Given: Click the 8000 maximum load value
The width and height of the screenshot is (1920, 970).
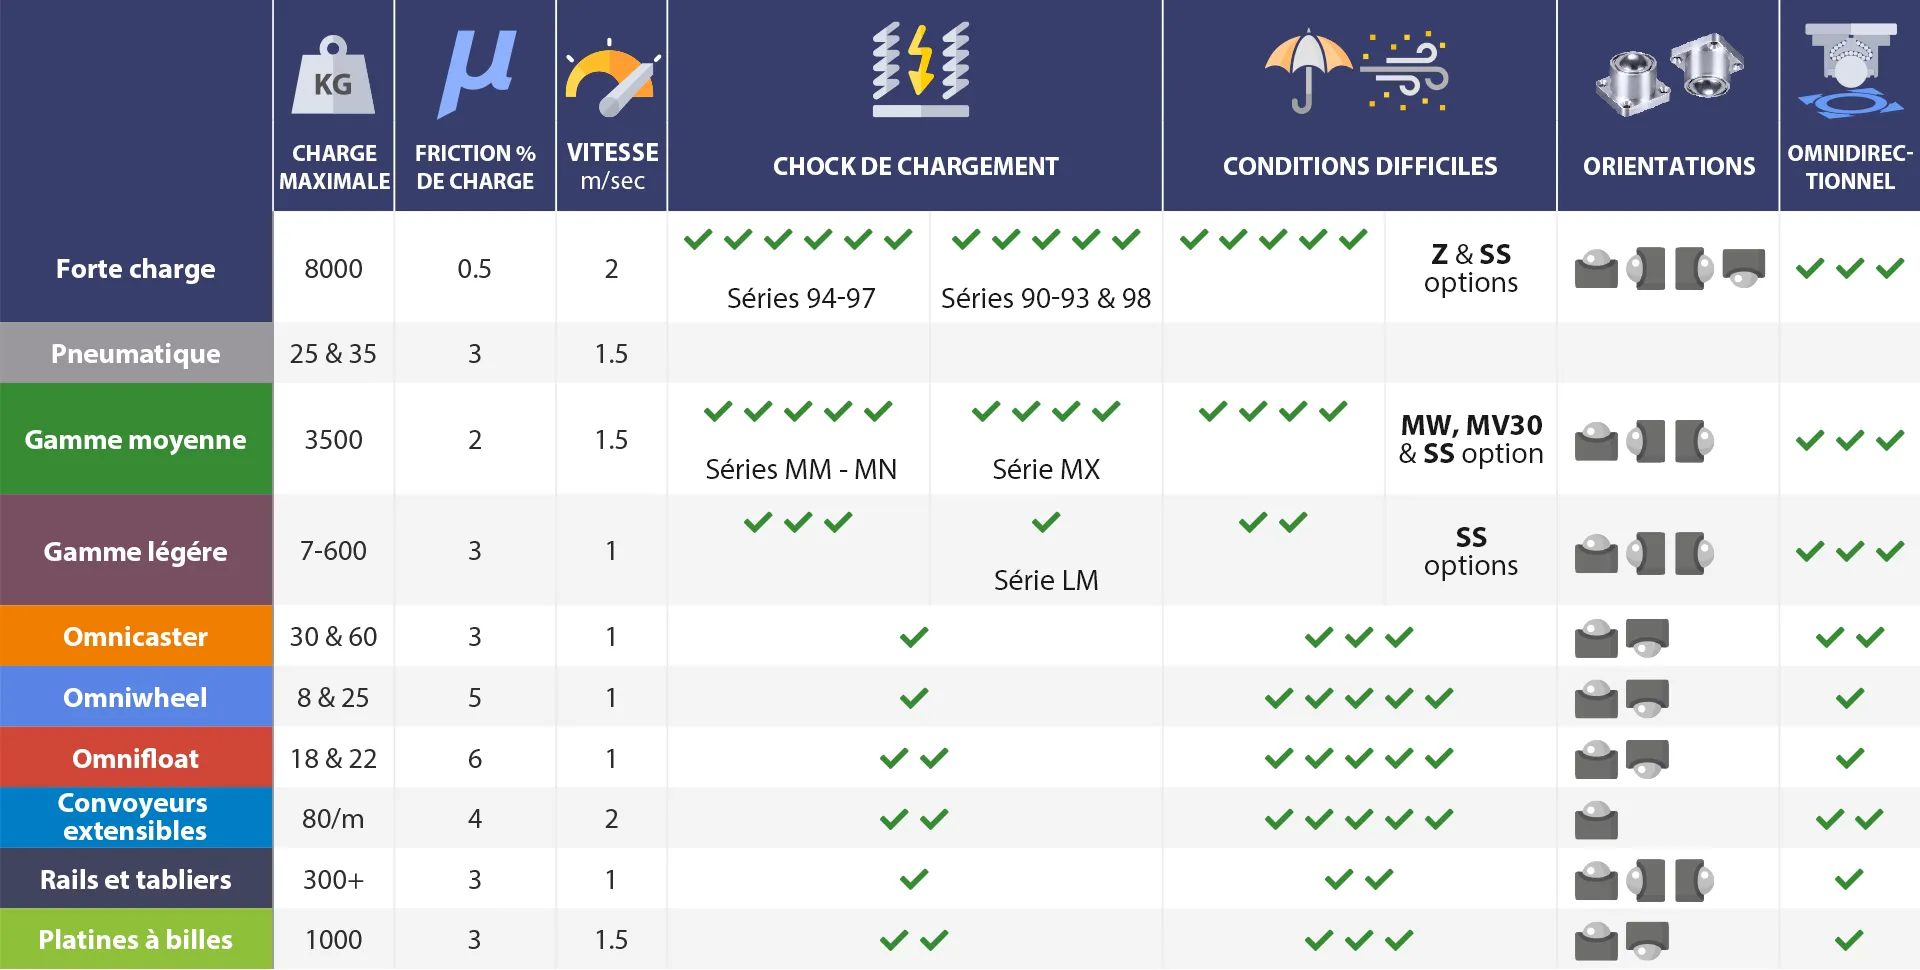Looking at the screenshot, I should (x=333, y=269).
